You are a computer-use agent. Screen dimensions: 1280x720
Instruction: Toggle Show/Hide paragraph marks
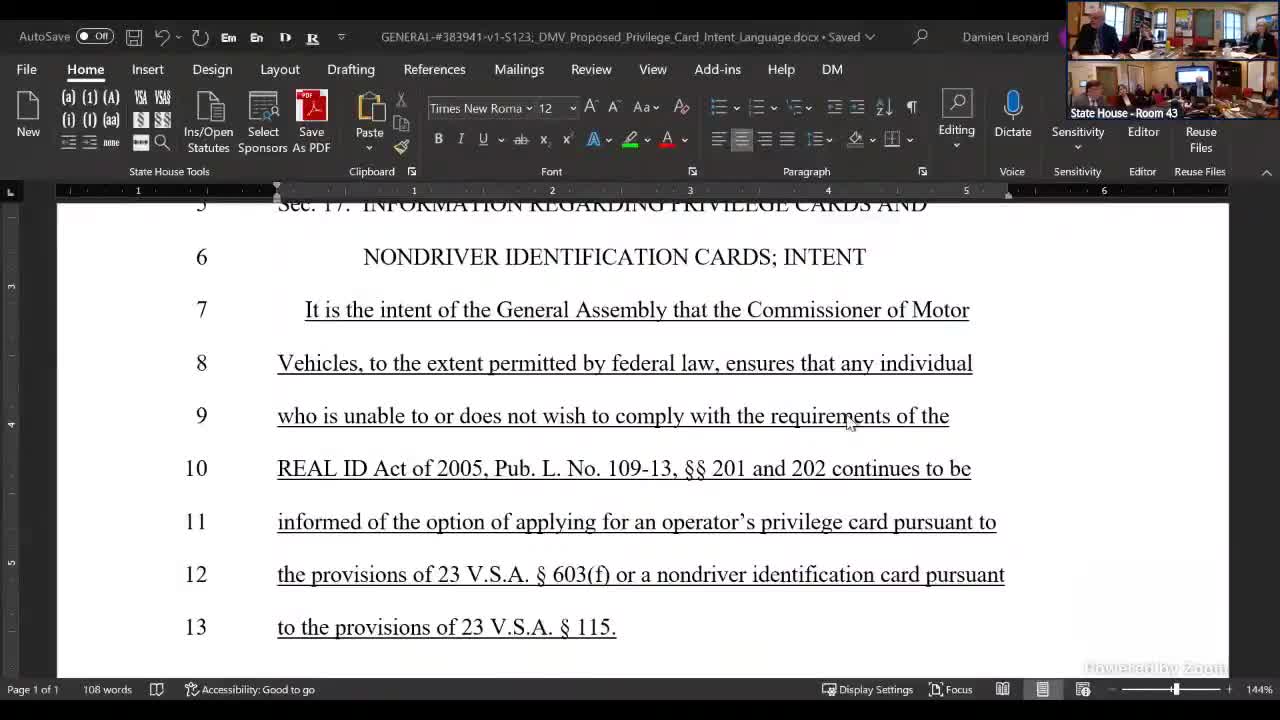911,107
